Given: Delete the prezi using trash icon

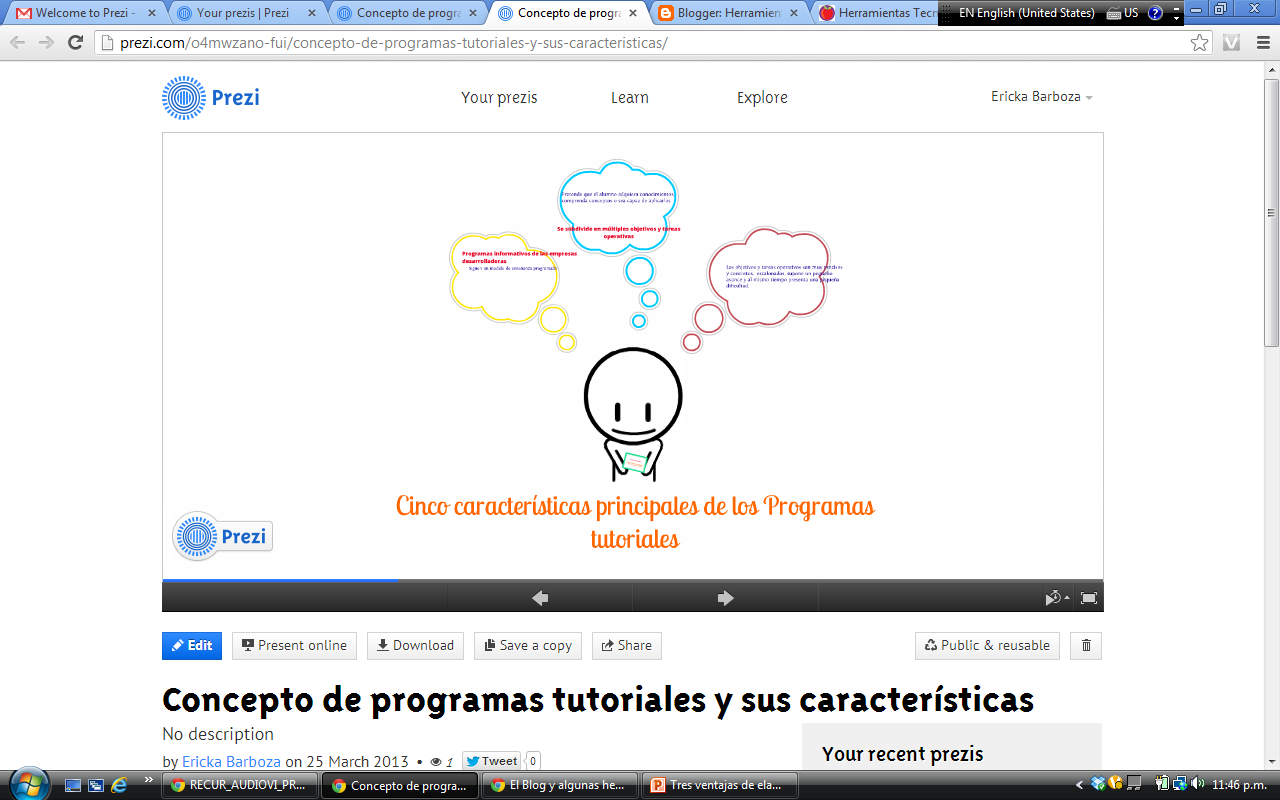Looking at the screenshot, I should coord(1086,645).
